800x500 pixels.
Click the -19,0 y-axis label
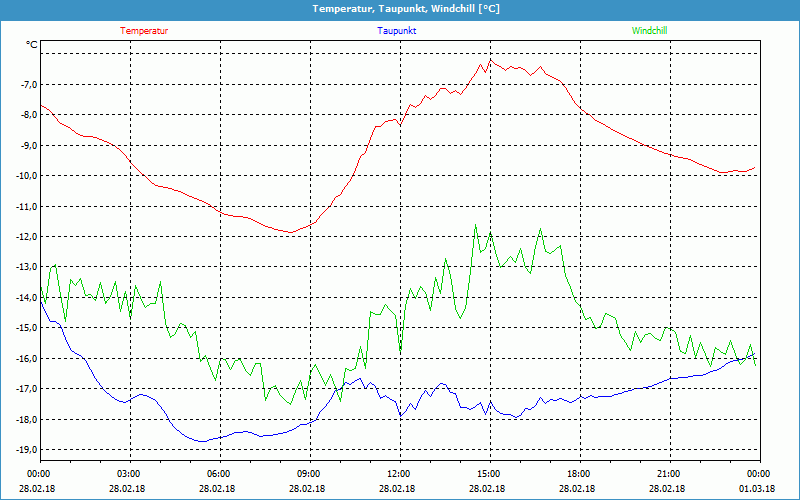click(x=26, y=449)
